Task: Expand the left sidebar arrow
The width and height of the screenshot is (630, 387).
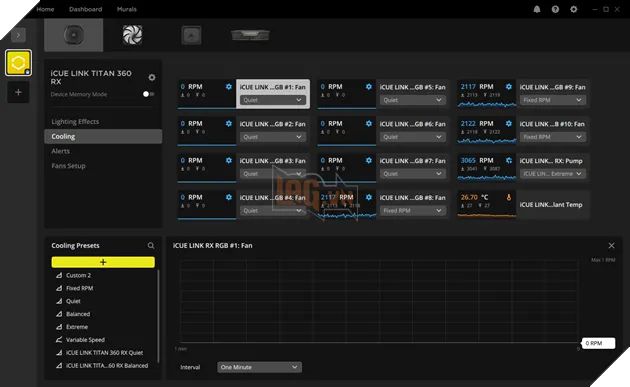Action: click(x=18, y=35)
